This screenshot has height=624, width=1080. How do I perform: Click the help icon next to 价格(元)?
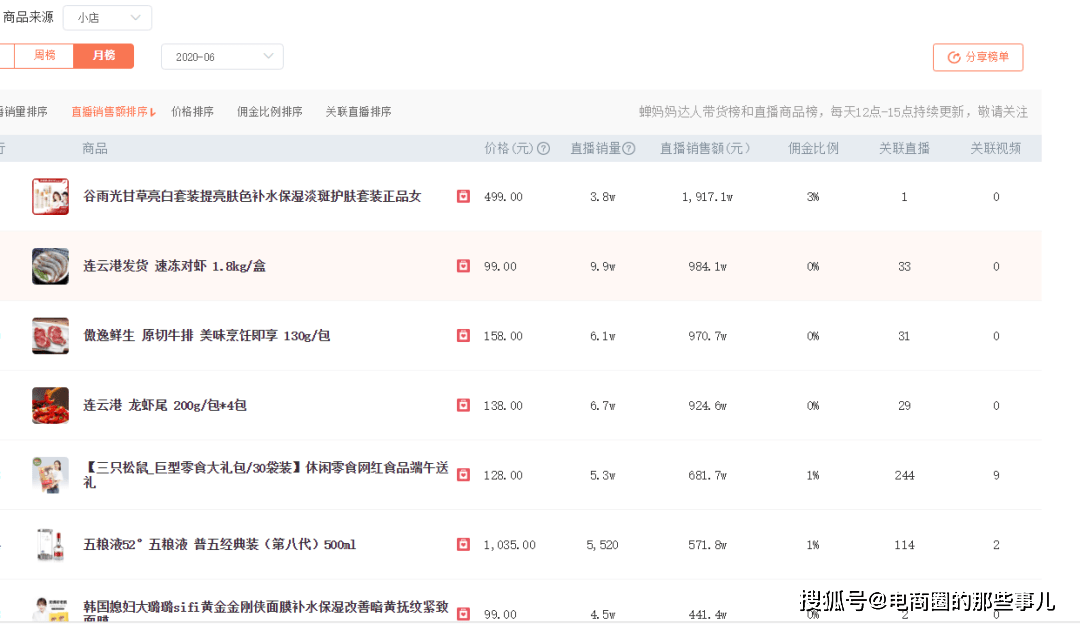tap(544, 149)
